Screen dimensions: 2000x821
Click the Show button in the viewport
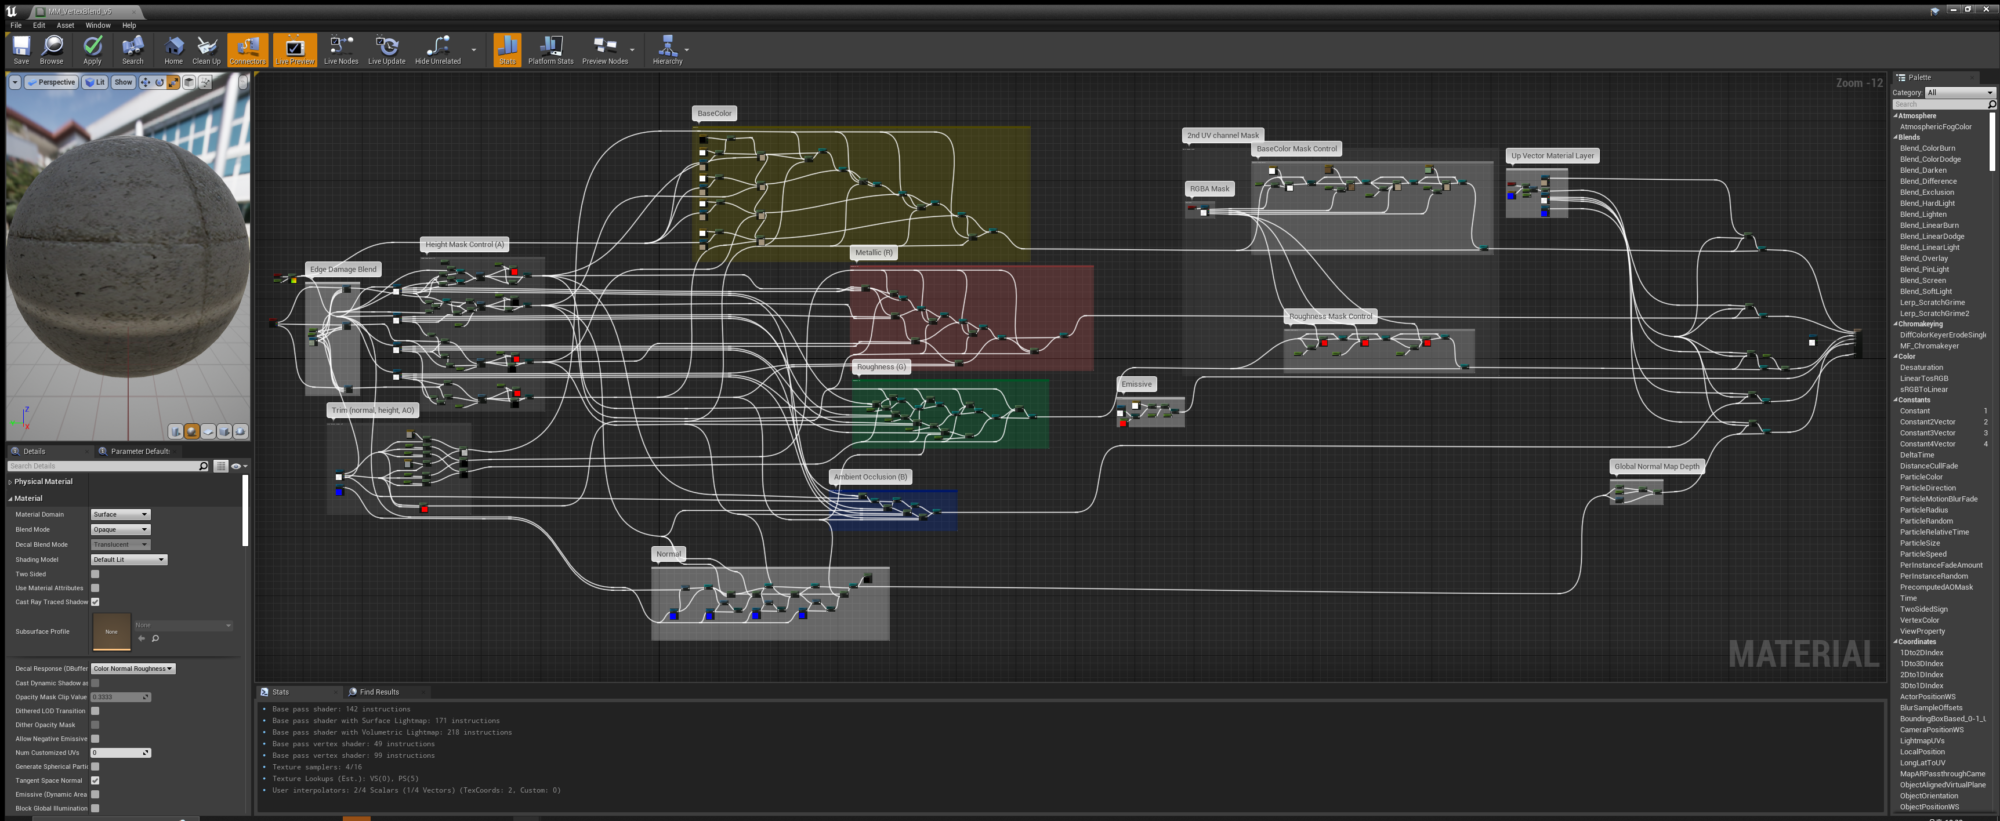(123, 82)
